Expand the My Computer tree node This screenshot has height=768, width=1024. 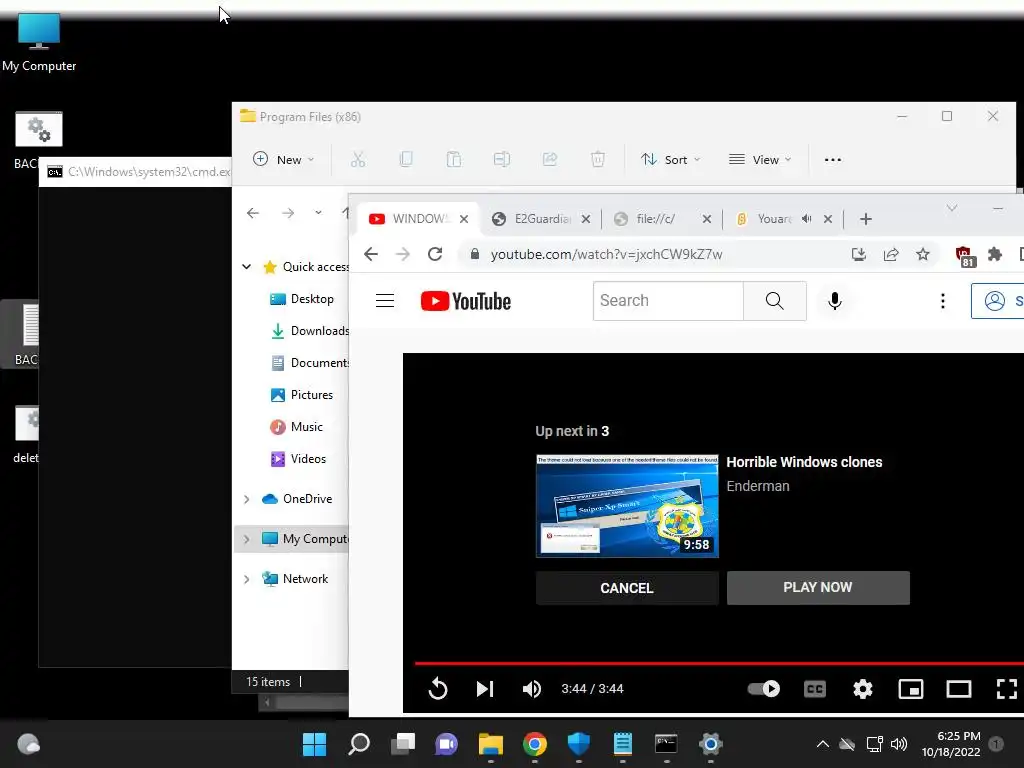coord(246,539)
